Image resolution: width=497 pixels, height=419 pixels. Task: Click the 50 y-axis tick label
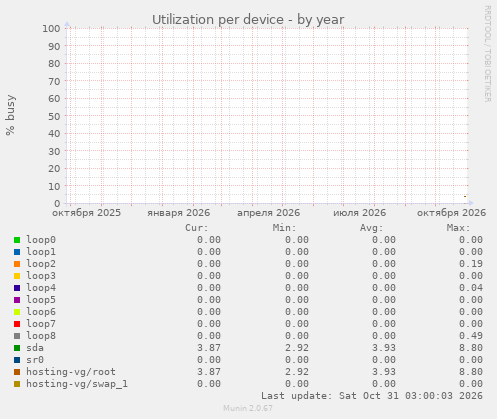point(54,116)
